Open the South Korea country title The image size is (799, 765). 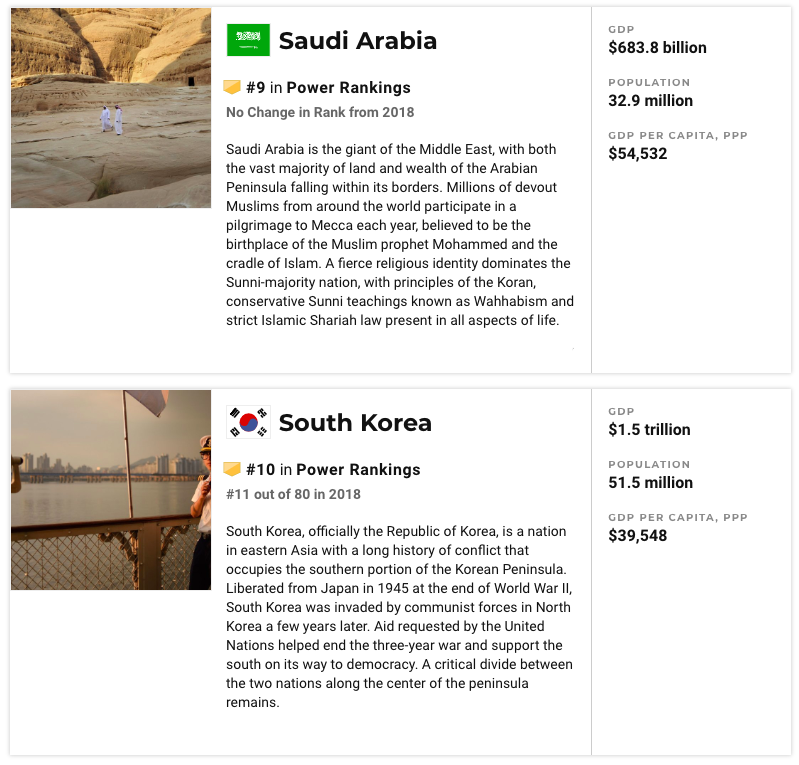(x=355, y=423)
